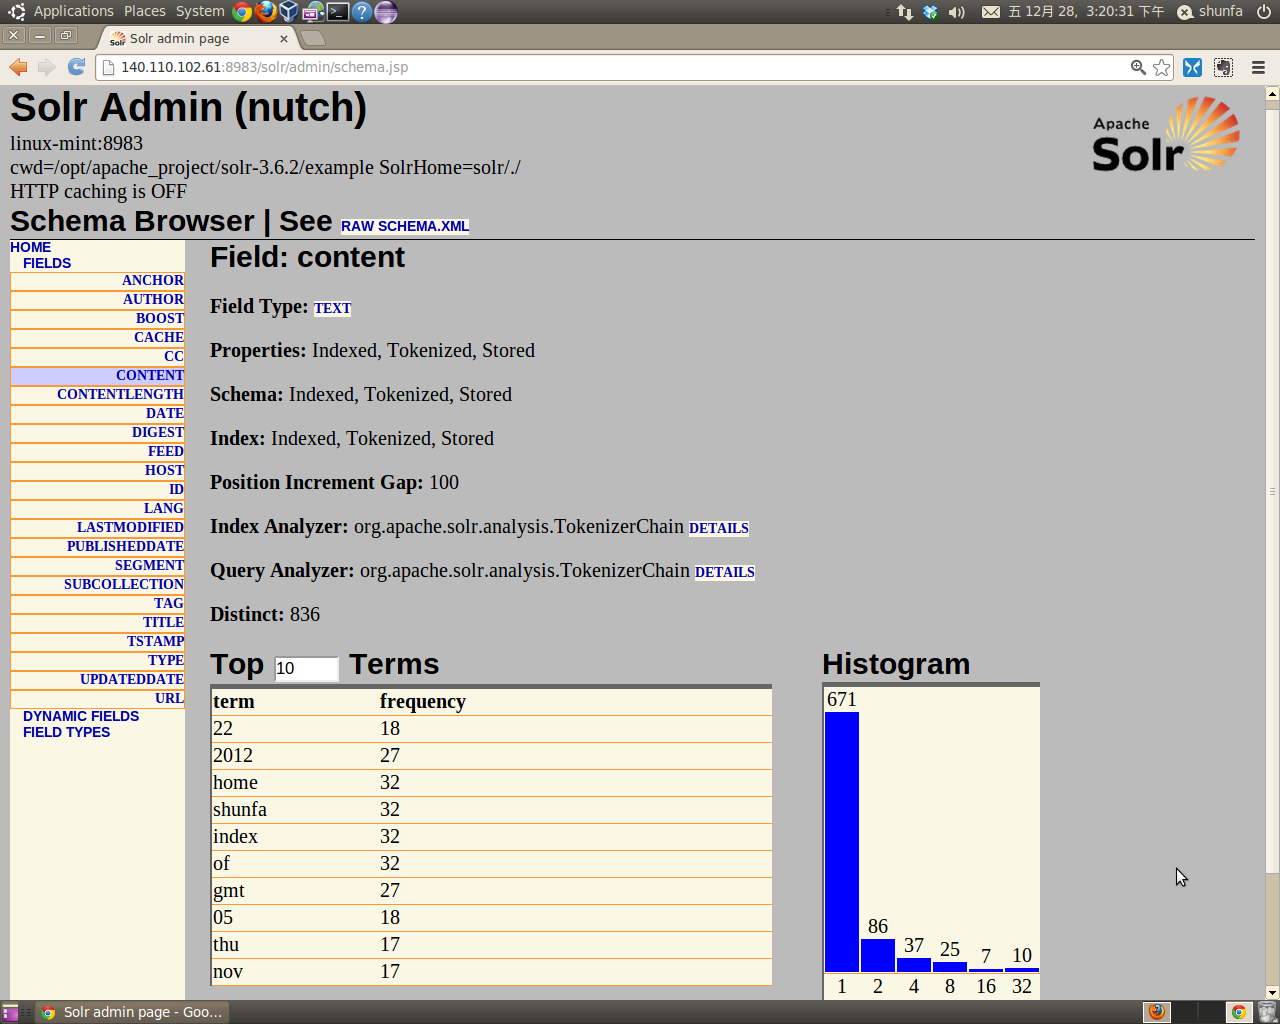Image resolution: width=1280 pixels, height=1024 pixels.
Task: Select the BOOST field
Action: click(x=98, y=318)
